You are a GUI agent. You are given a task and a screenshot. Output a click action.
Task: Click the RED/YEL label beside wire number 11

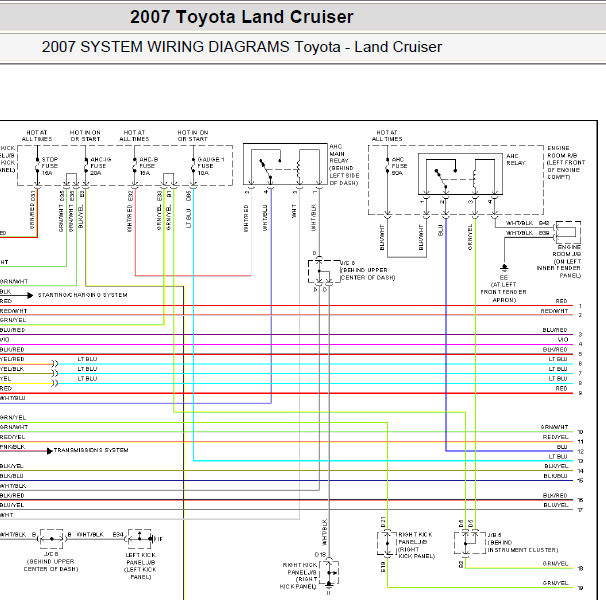point(555,437)
